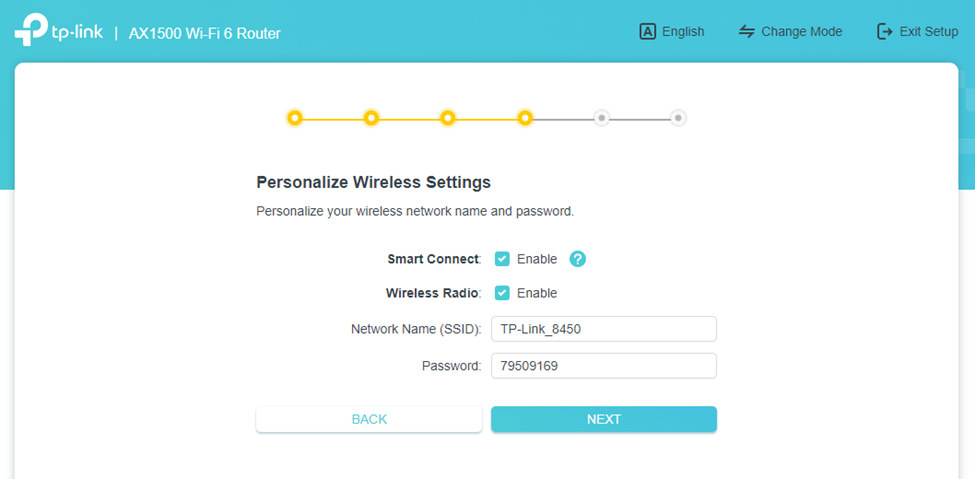The image size is (975, 479).
Task: Click the fourth current progress step dot
Action: [525, 118]
